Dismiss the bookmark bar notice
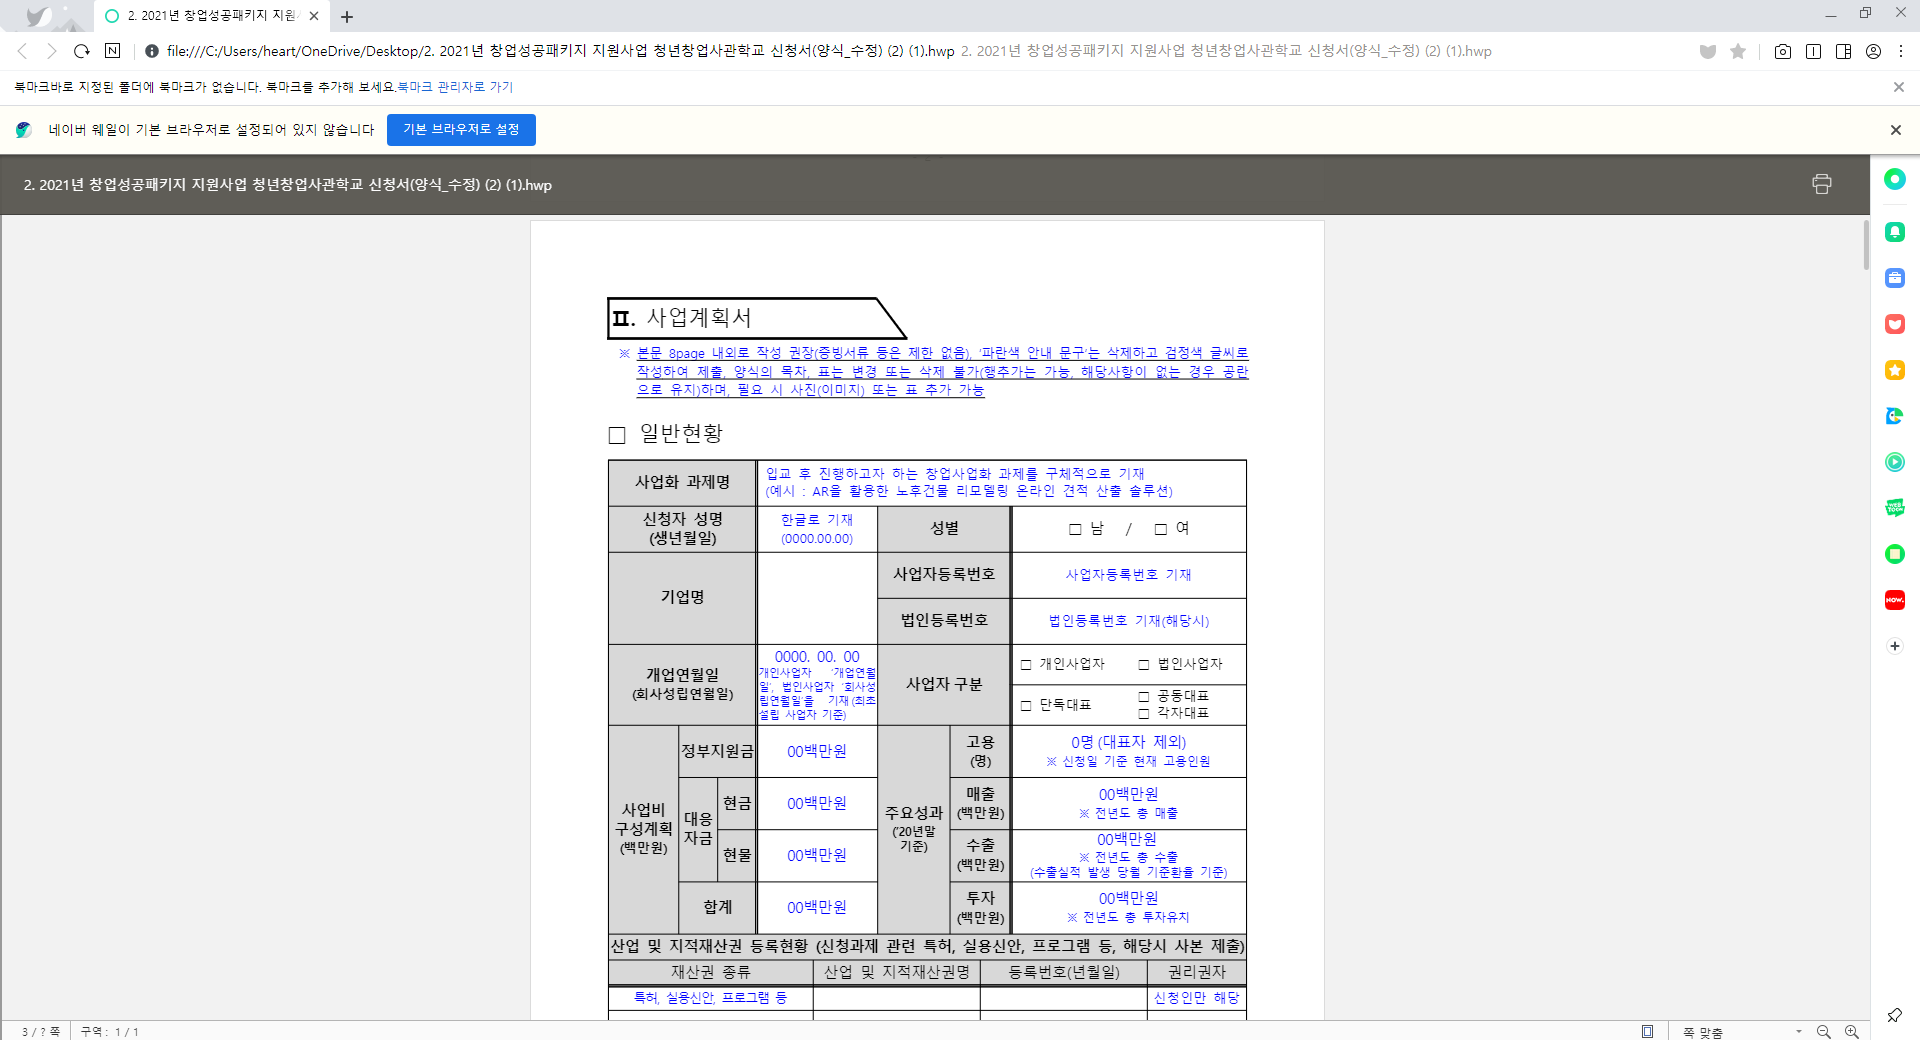The height and width of the screenshot is (1040, 1920). click(1898, 87)
